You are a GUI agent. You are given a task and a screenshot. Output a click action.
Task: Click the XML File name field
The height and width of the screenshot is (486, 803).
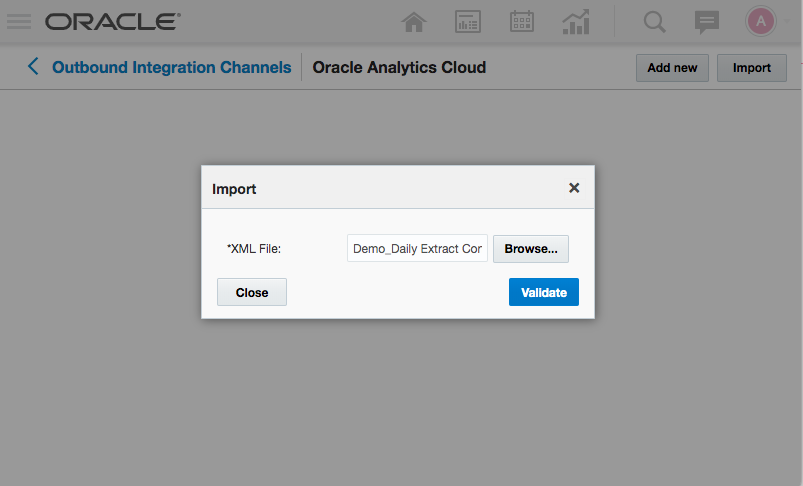pyautogui.click(x=417, y=248)
